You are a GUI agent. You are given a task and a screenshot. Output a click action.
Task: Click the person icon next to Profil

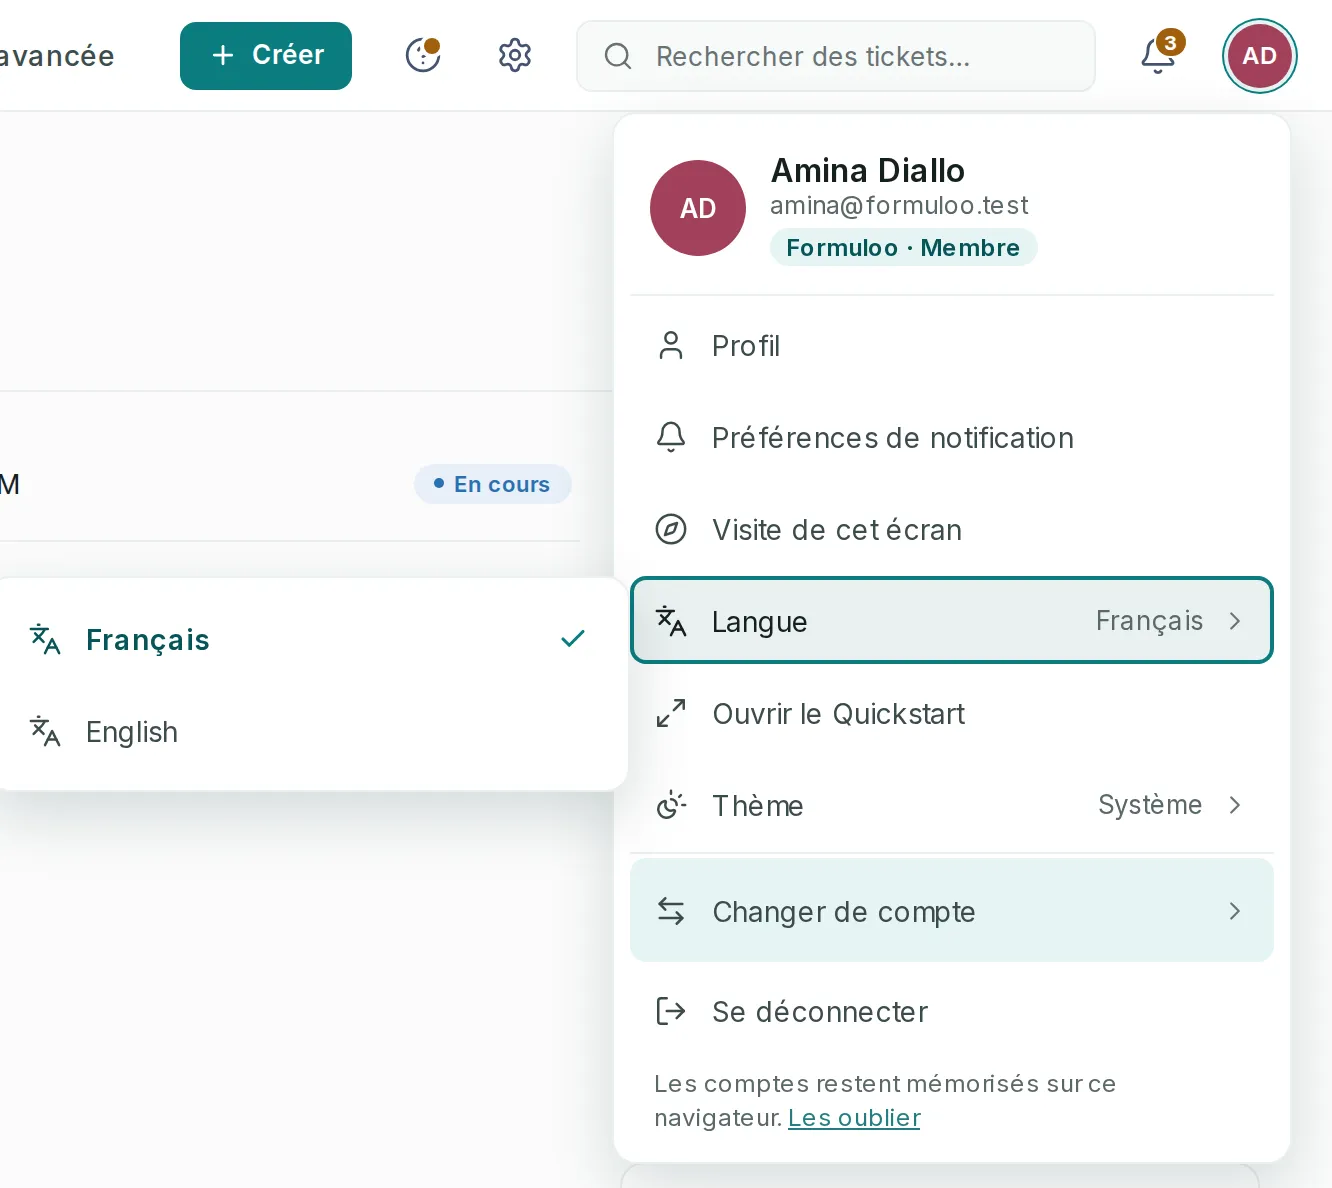[671, 346]
